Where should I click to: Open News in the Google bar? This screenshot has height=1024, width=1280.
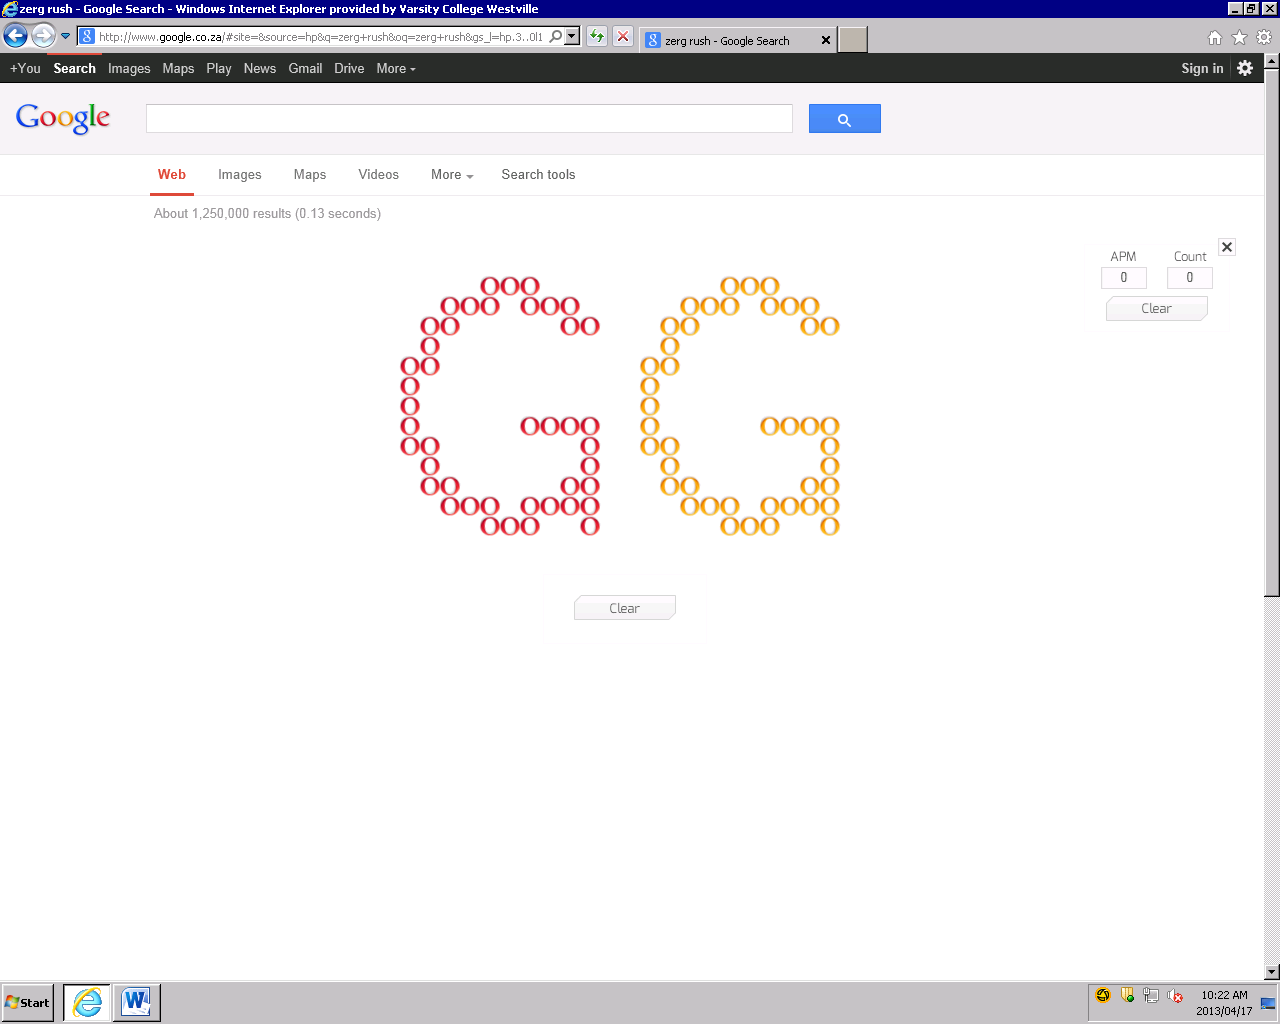point(260,68)
